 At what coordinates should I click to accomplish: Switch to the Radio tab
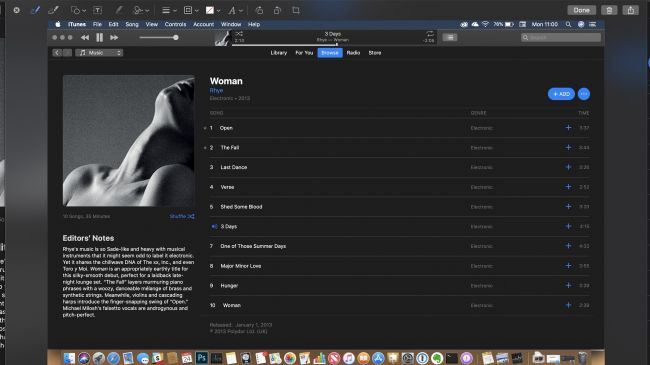coord(353,53)
